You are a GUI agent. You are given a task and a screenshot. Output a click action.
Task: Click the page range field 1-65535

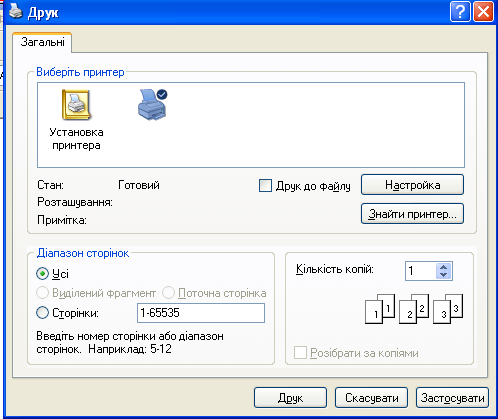(x=201, y=313)
